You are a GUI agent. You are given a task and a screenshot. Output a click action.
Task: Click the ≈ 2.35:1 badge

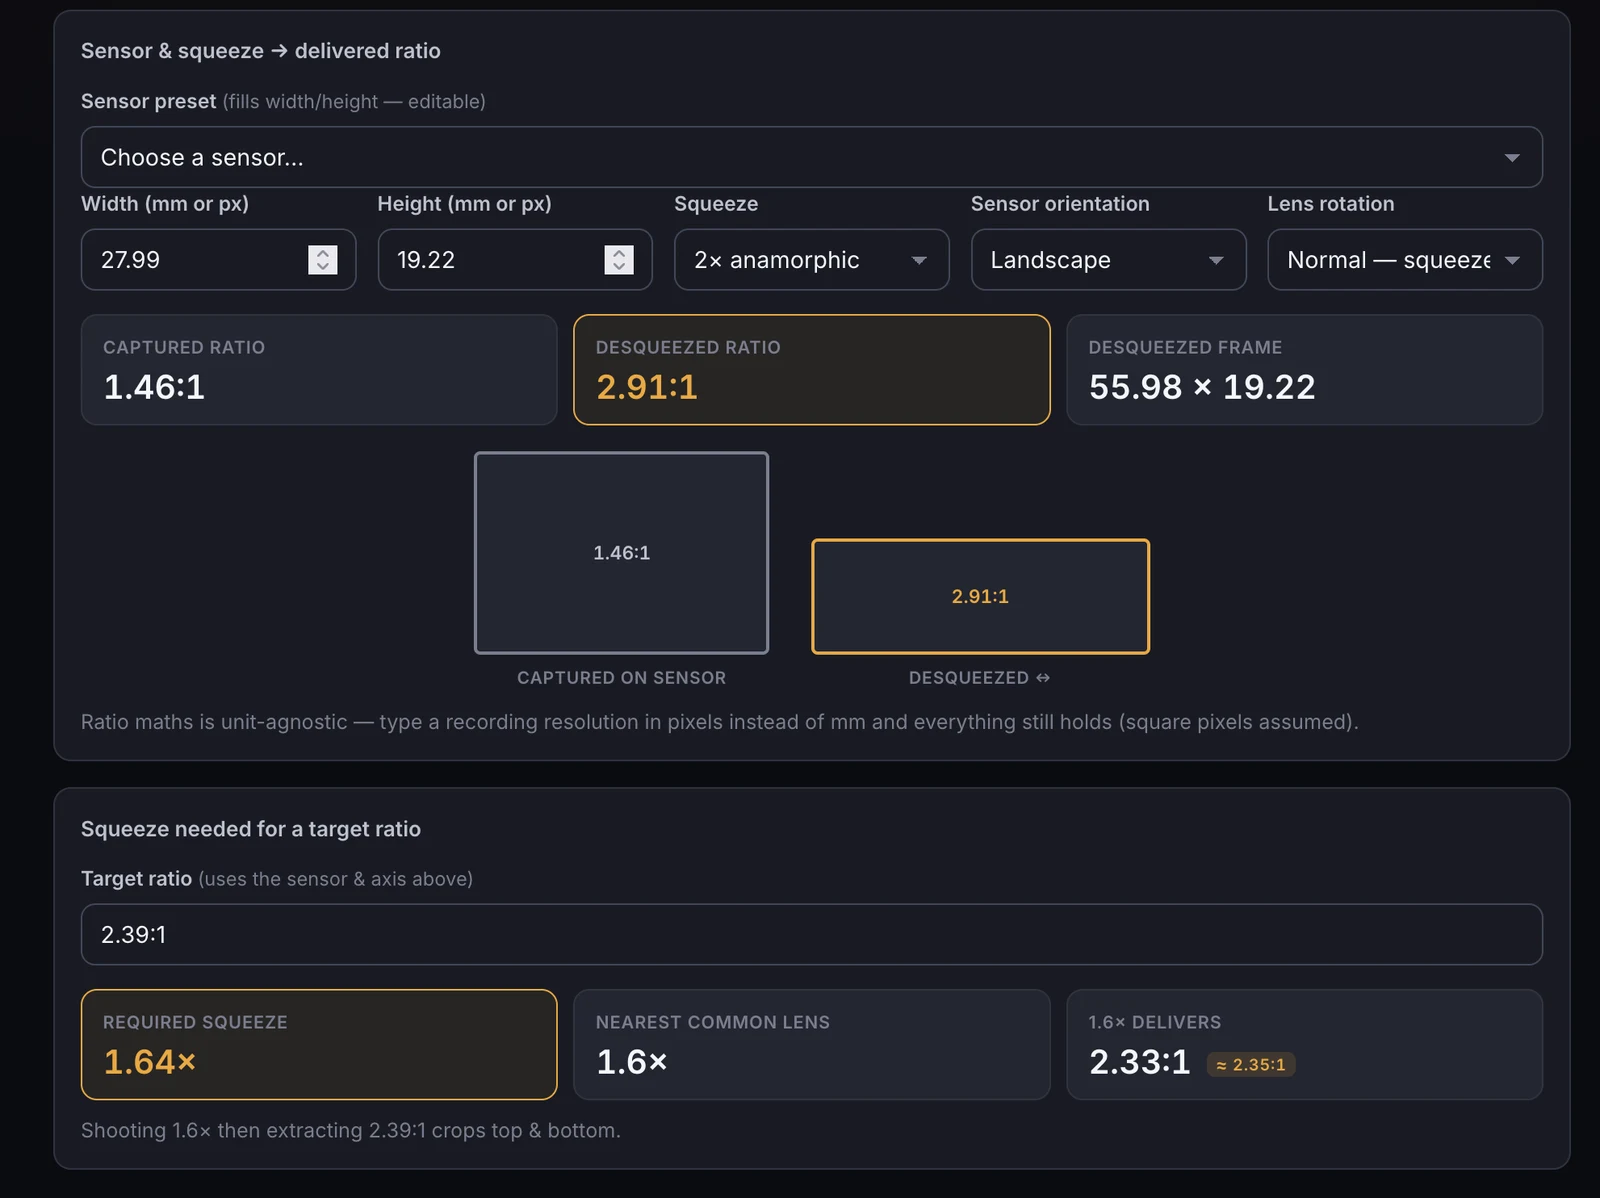(1251, 1065)
